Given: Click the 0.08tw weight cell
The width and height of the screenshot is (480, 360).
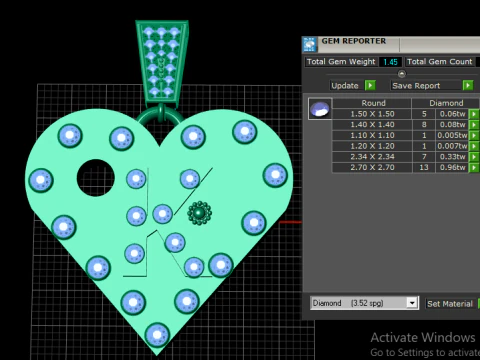Looking at the screenshot, I should tap(452, 125).
